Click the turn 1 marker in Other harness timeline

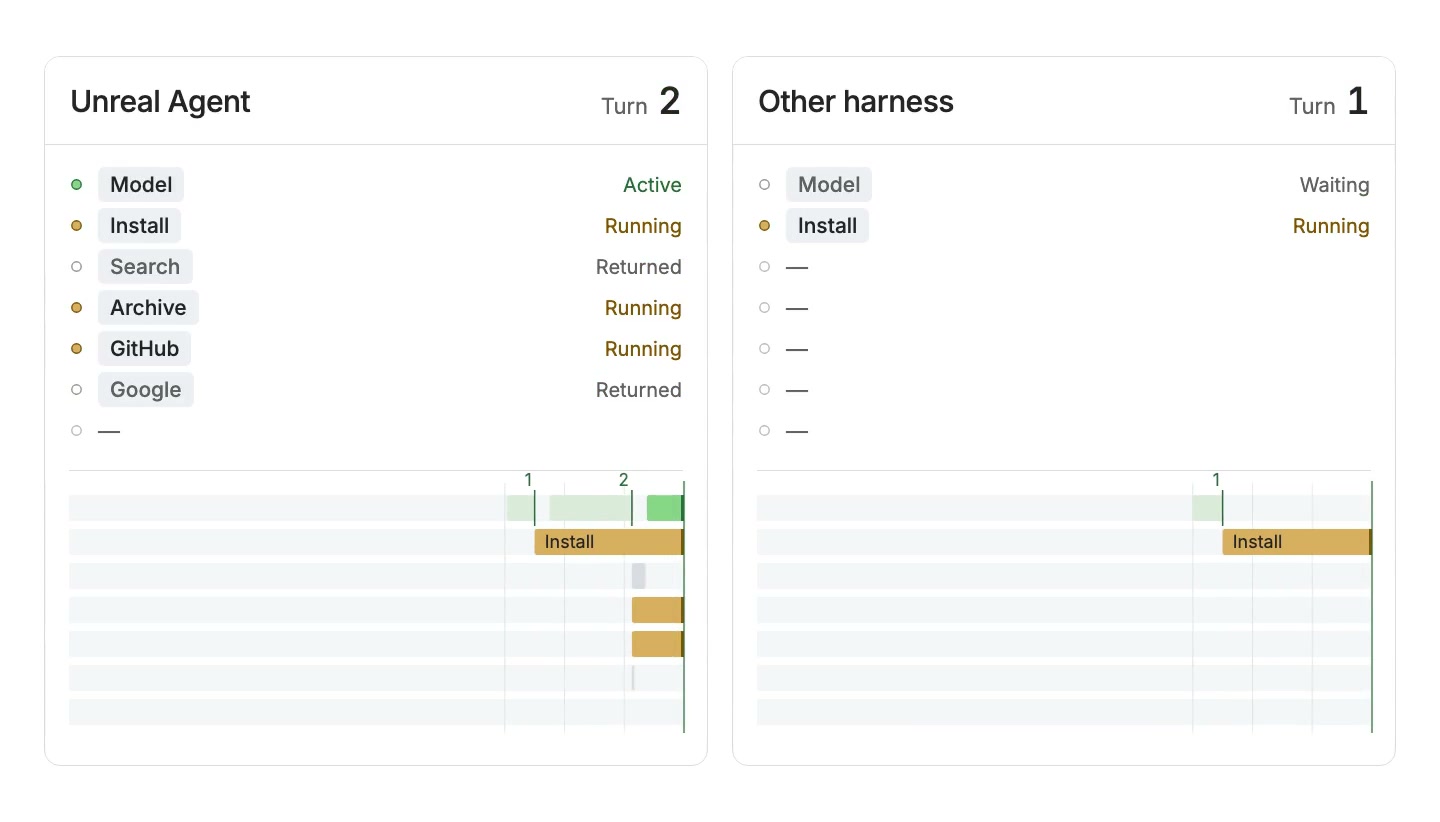[1217, 481]
